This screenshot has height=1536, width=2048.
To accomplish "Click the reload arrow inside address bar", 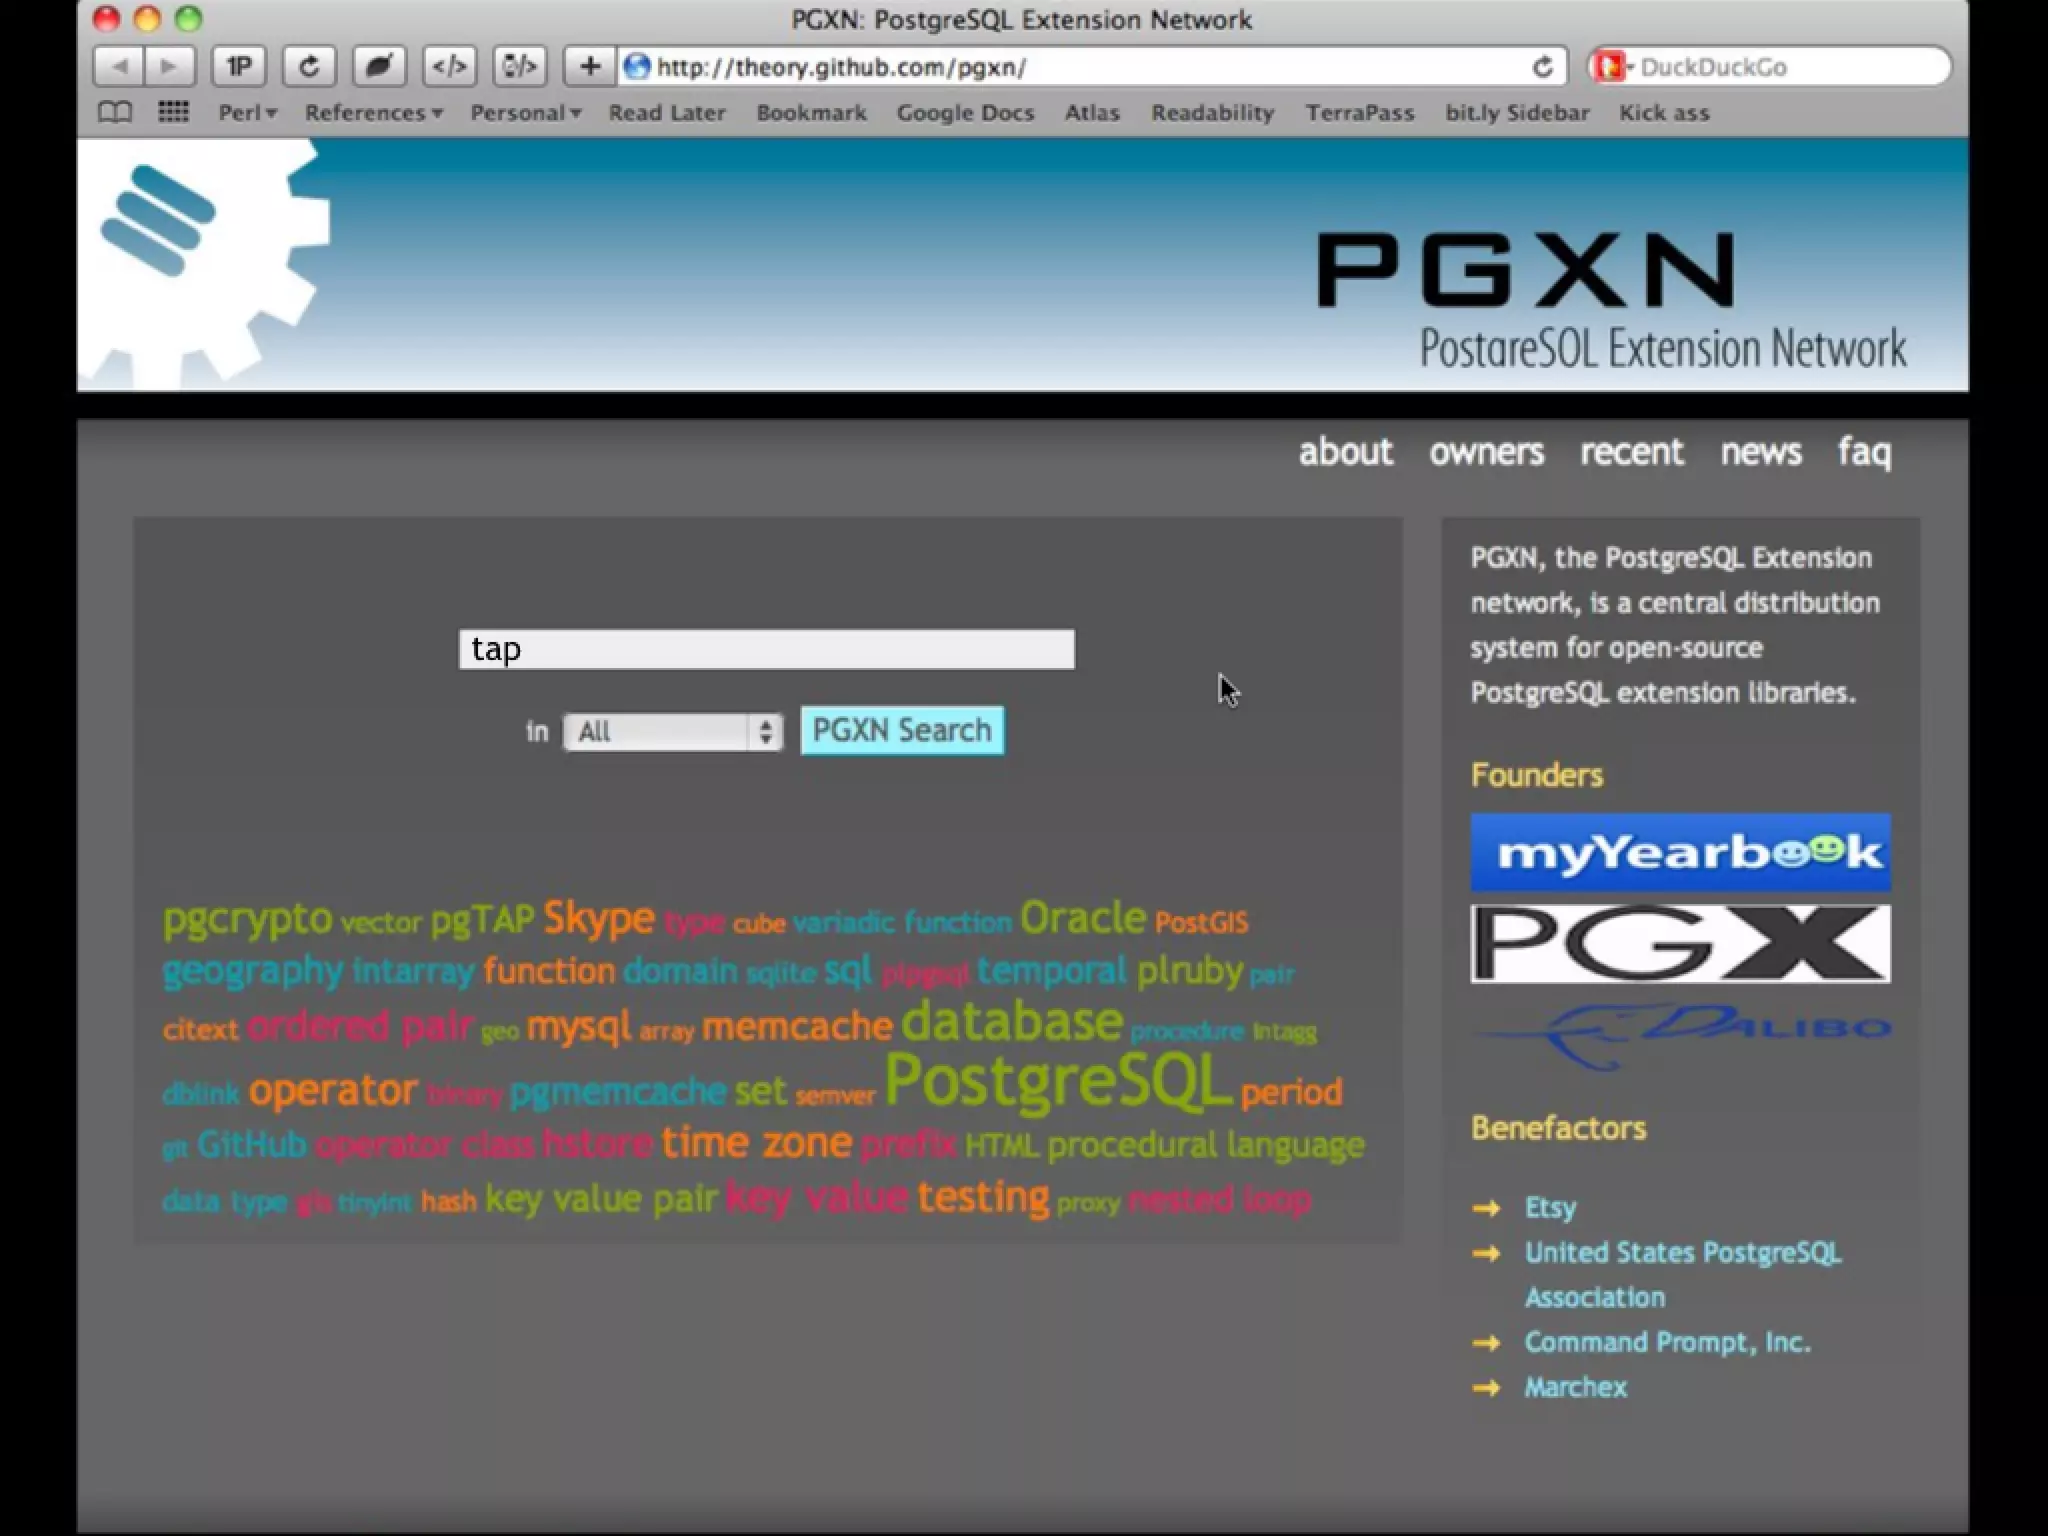I will [x=1543, y=67].
